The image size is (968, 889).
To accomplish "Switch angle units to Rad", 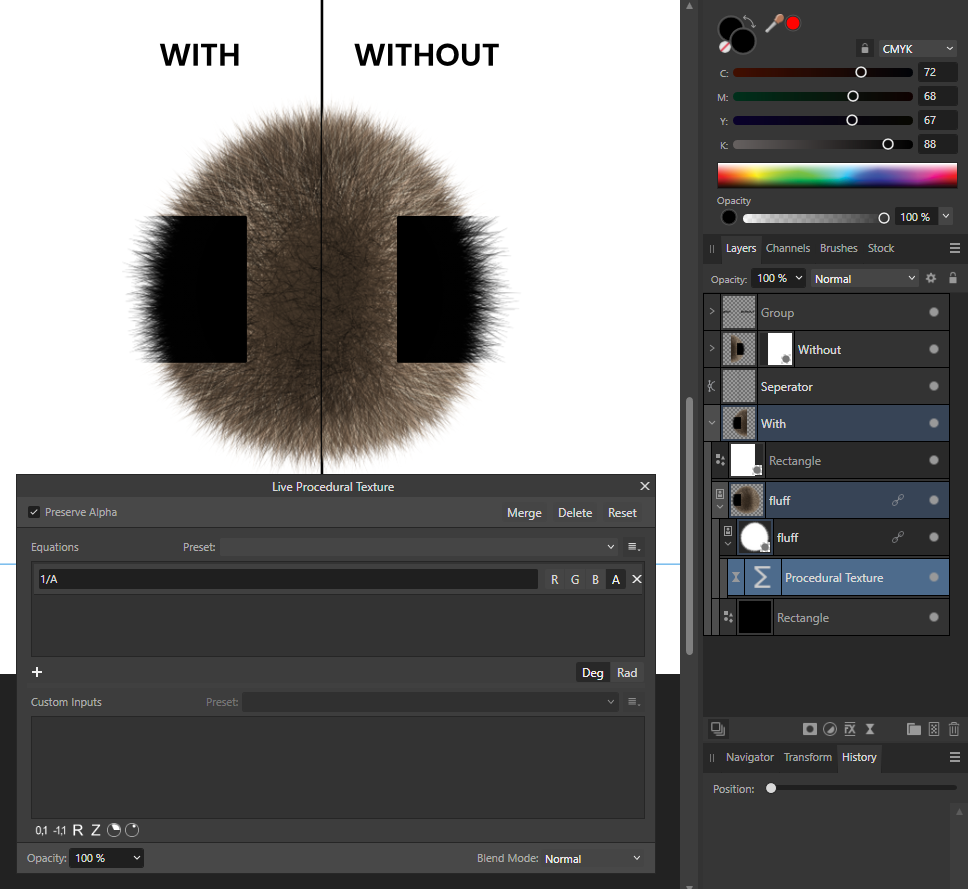I will pos(627,672).
